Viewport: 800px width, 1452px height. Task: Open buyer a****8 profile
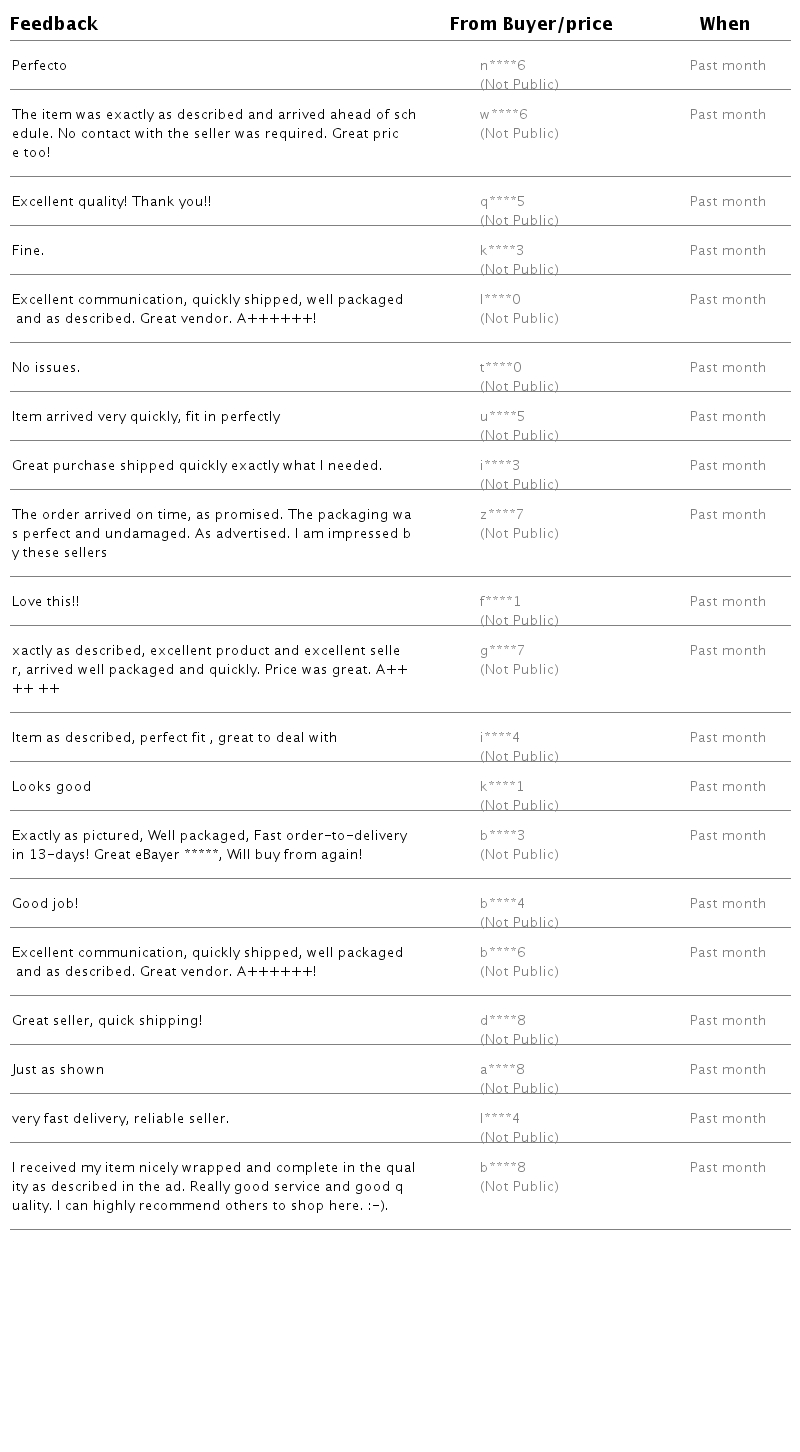pyautogui.click(x=502, y=1070)
